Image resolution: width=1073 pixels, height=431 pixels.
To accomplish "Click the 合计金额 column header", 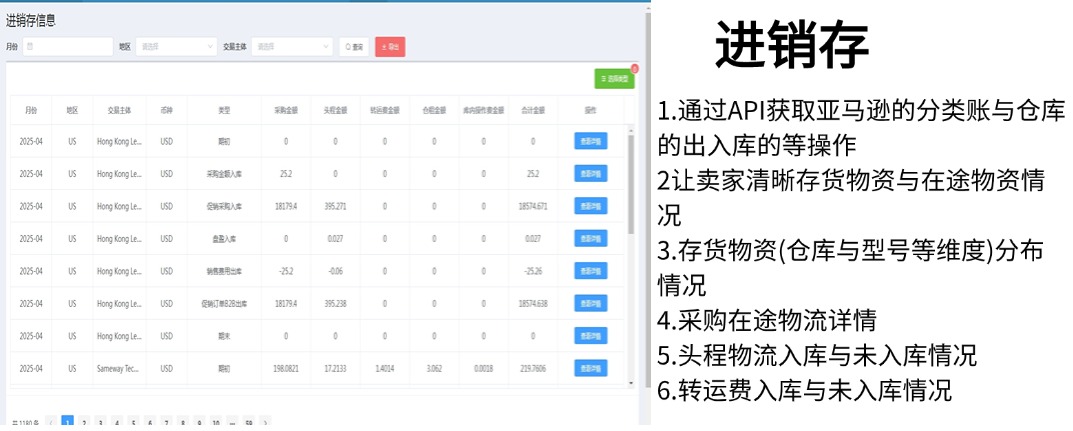I will pos(532,110).
